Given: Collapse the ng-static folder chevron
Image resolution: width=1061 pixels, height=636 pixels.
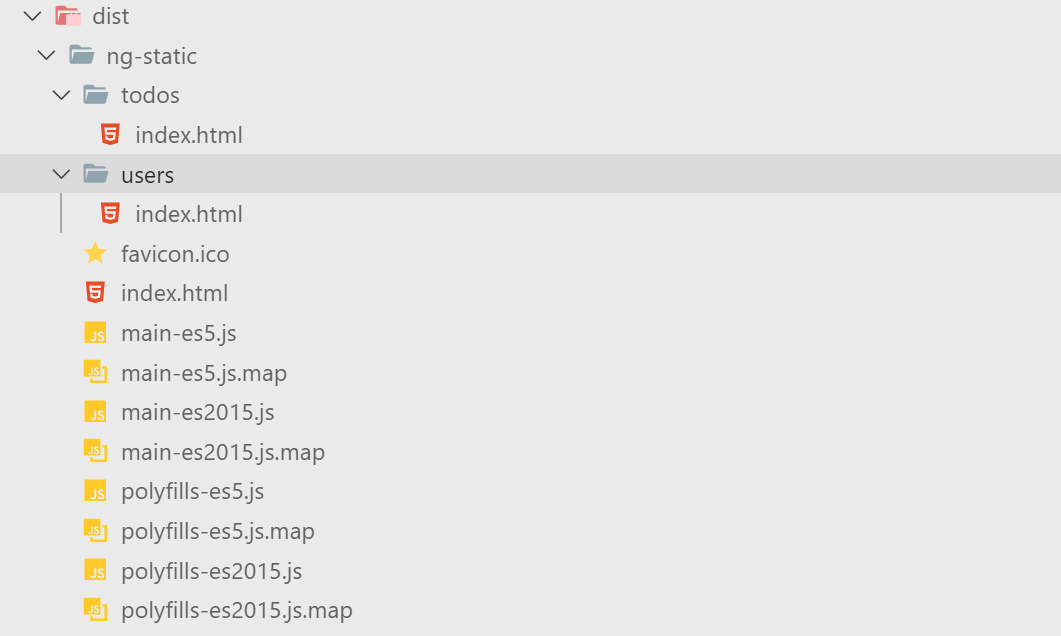Looking at the screenshot, I should coord(47,55).
